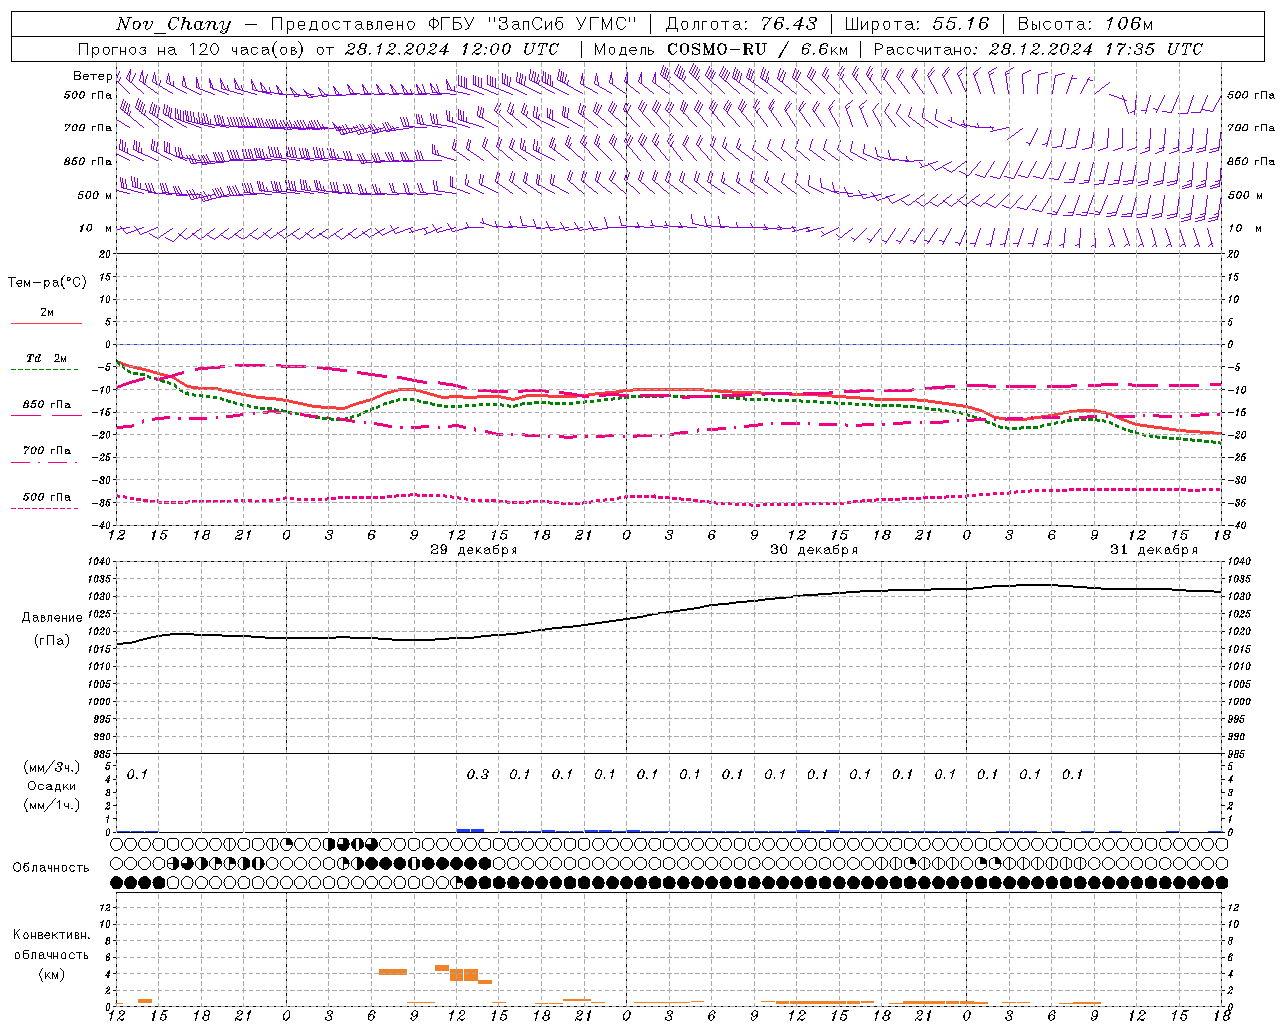Click the '2м' temperature legend entry
Image resolution: width=1280 pixels, height=1024 pixels.
tap(47, 313)
